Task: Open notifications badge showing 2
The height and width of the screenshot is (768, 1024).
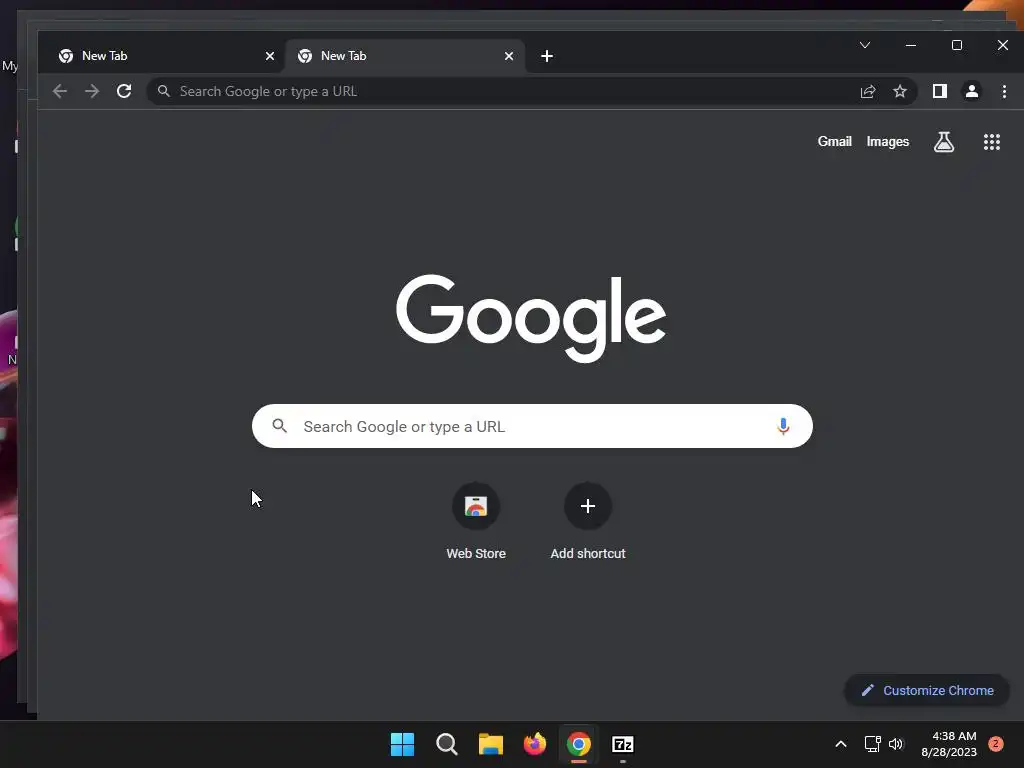Action: pyautogui.click(x=996, y=744)
